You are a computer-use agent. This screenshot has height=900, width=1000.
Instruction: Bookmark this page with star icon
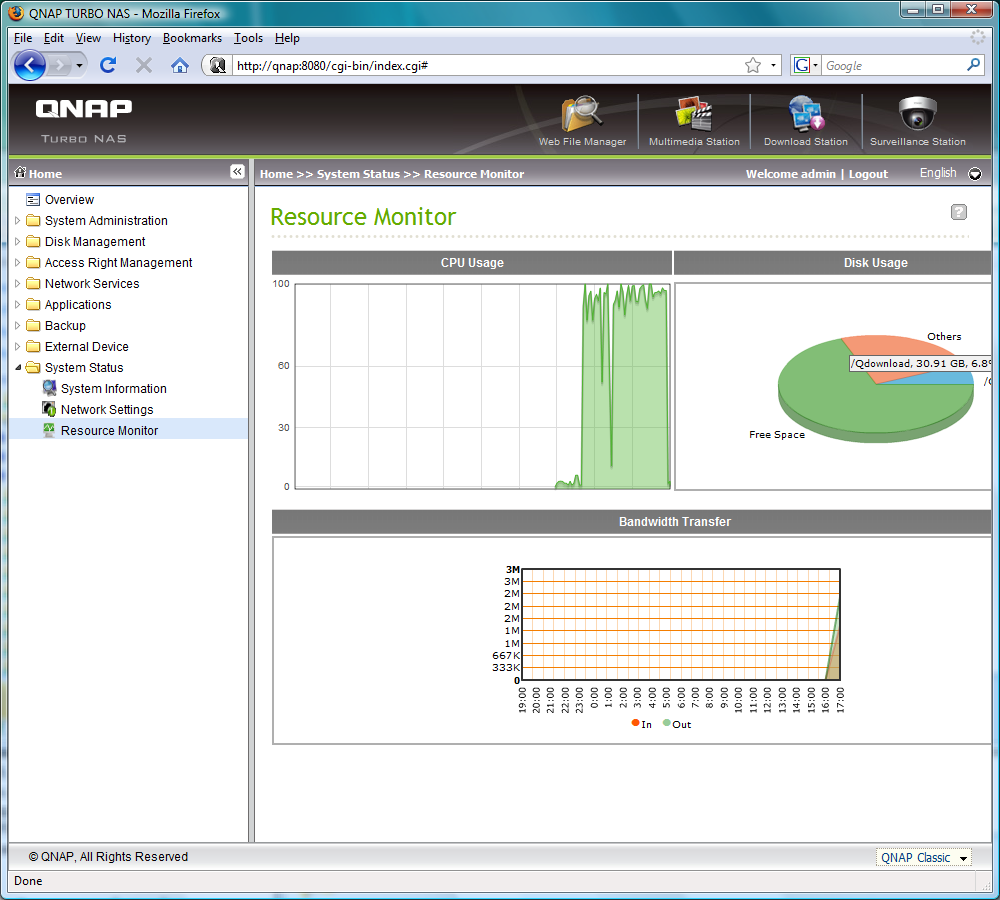(753, 65)
